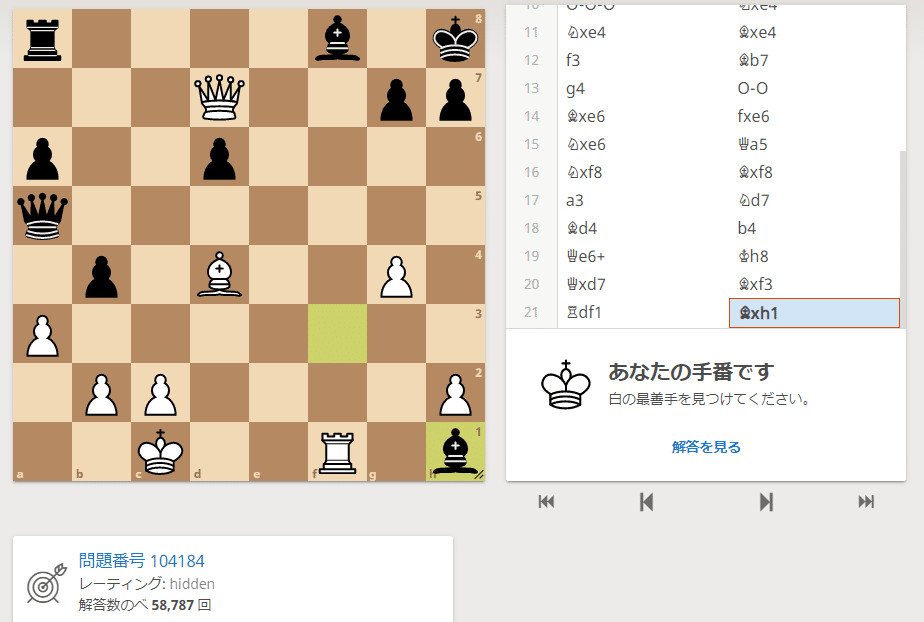
Task: View the solution via 解答を見る link
Action: tap(706, 447)
